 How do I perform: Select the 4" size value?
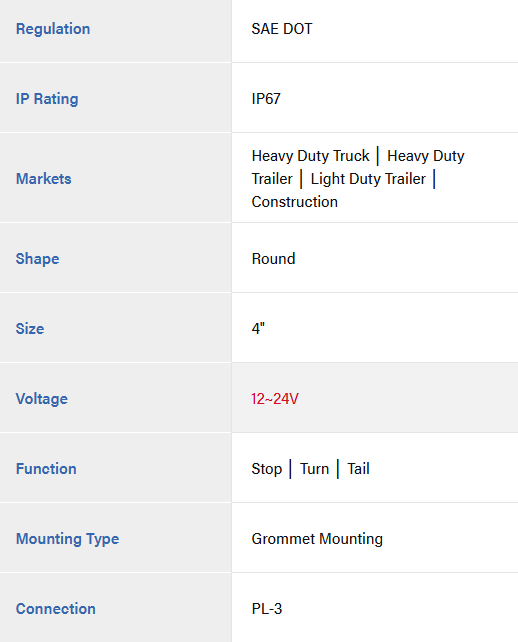coord(258,329)
